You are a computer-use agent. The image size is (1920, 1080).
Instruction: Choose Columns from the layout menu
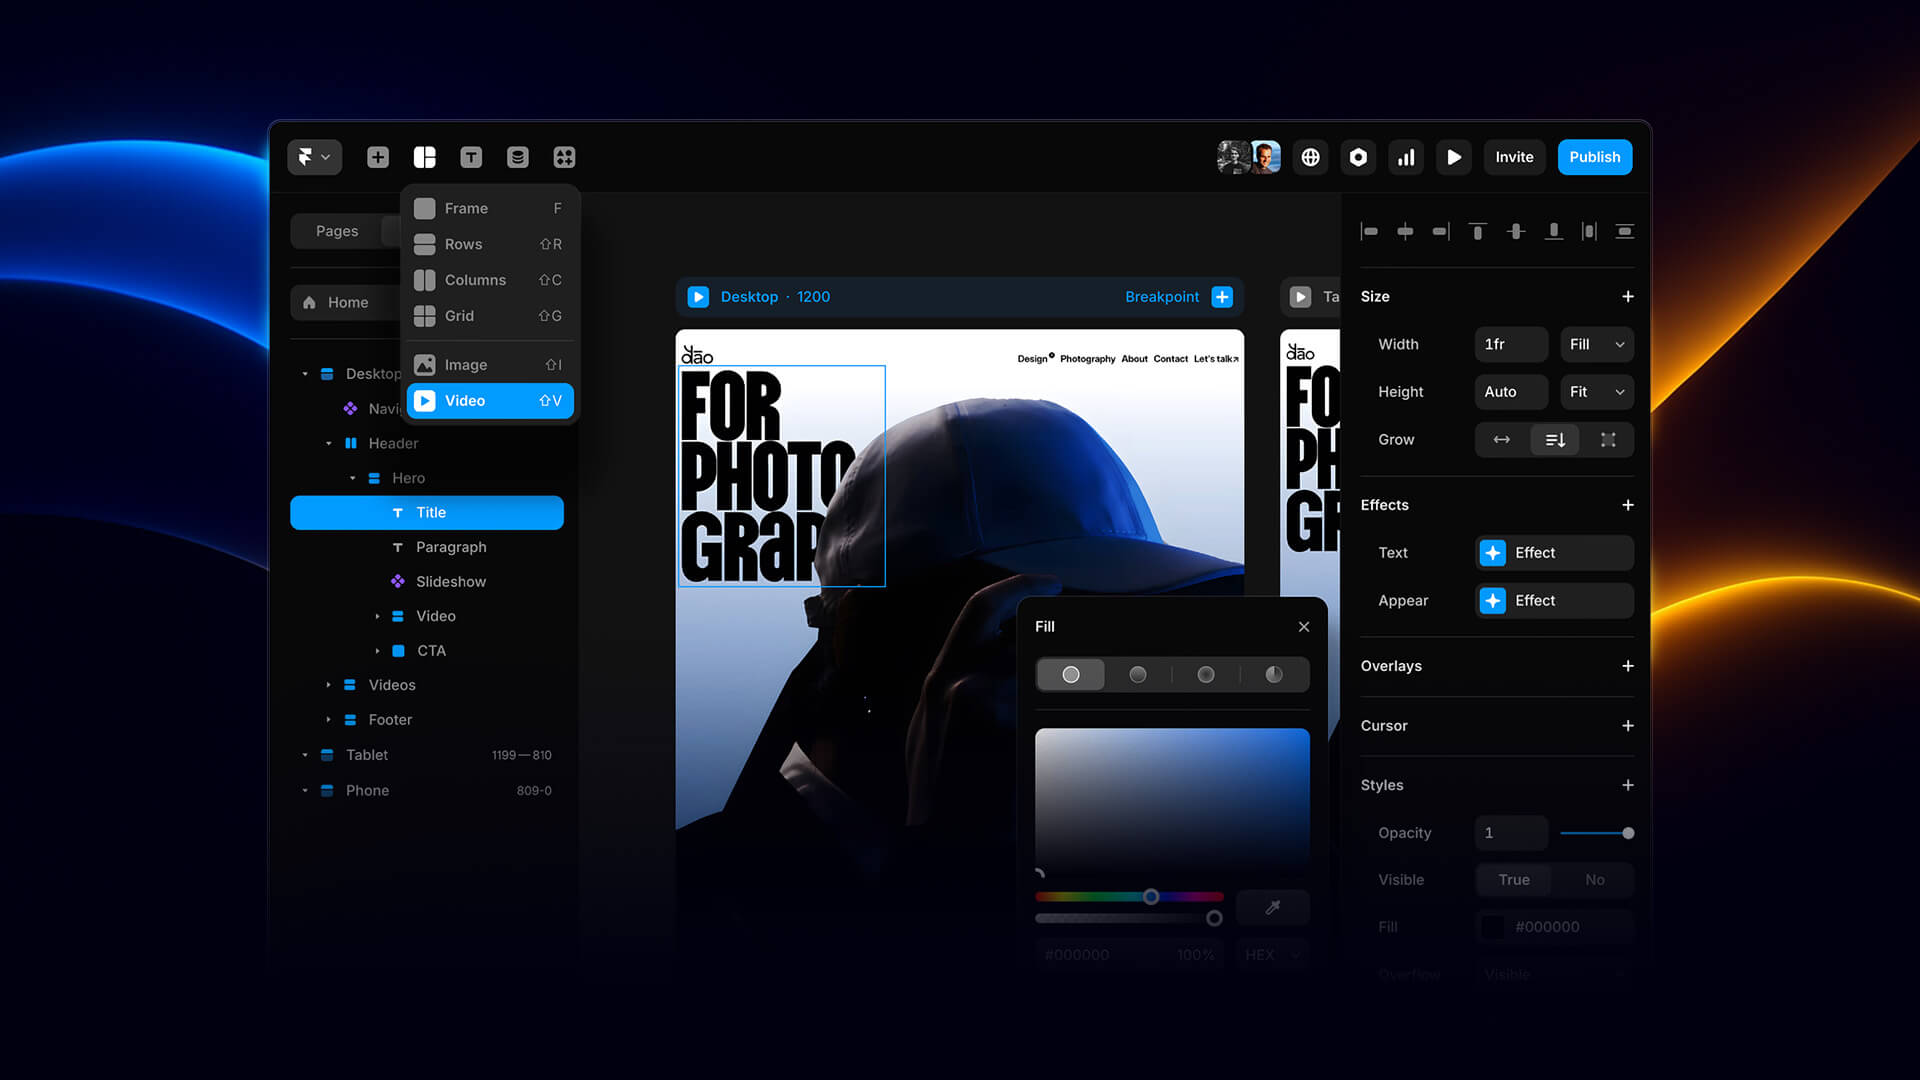click(490, 280)
